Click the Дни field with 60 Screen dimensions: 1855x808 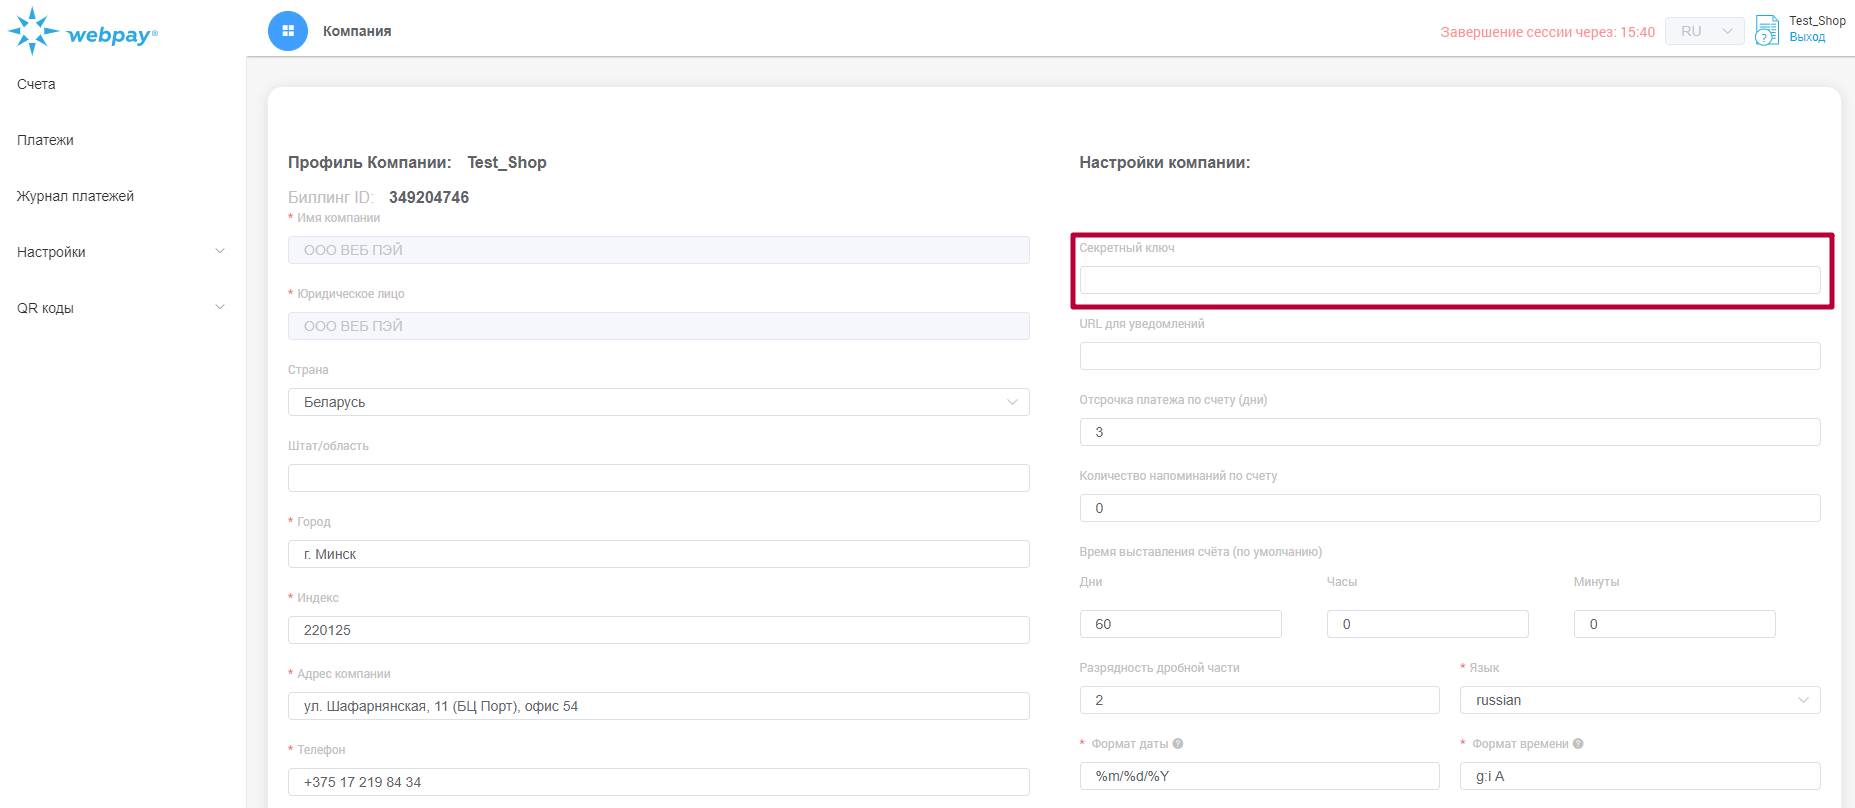pyautogui.click(x=1181, y=624)
